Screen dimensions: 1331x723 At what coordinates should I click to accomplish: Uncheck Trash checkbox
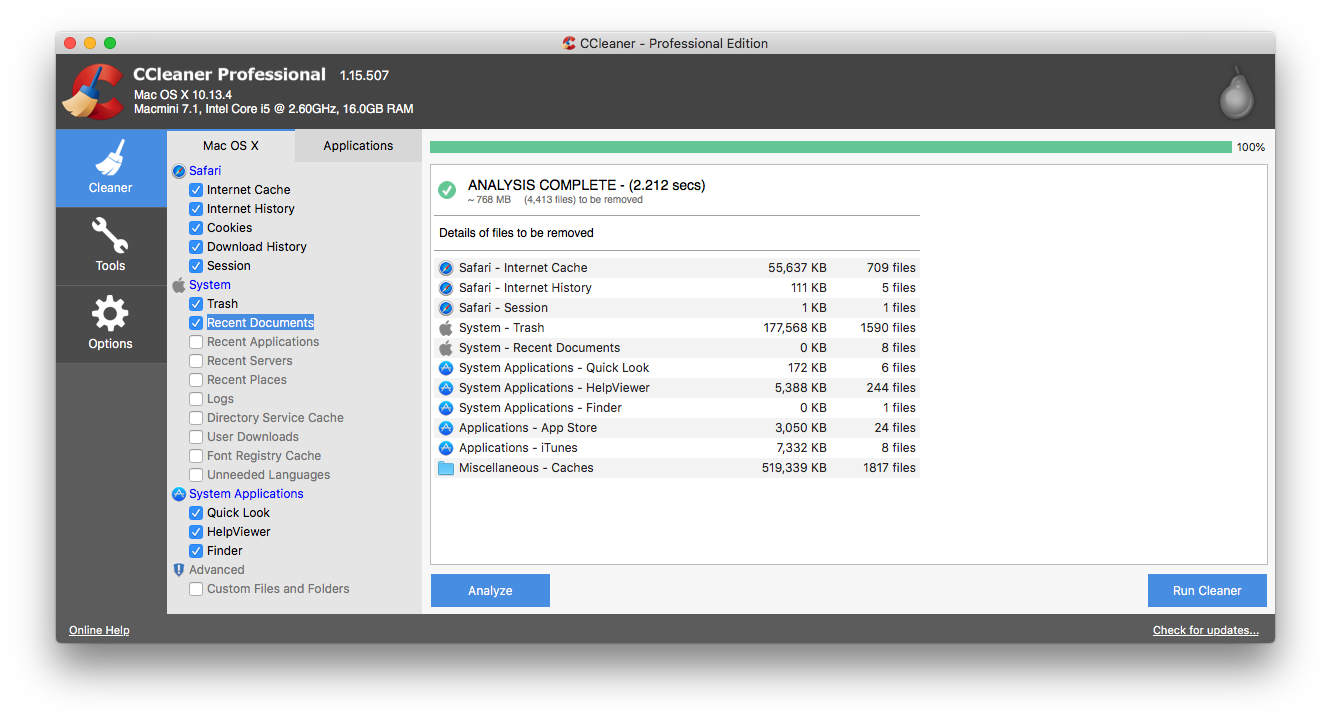point(196,304)
